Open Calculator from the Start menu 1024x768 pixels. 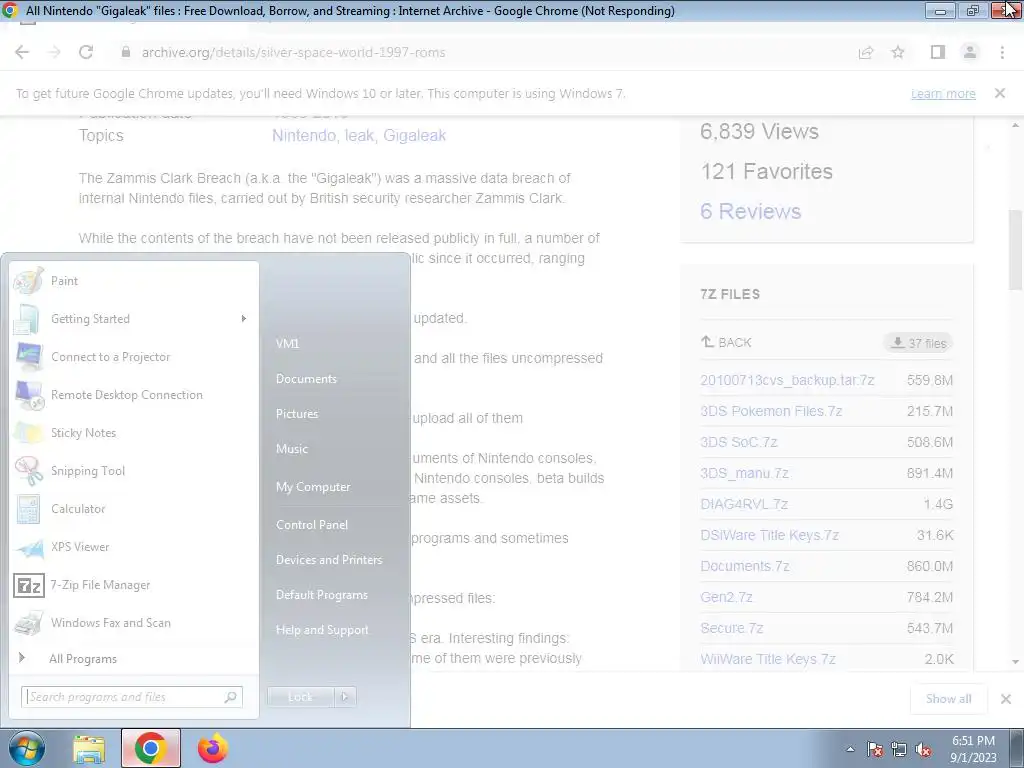coord(135,509)
